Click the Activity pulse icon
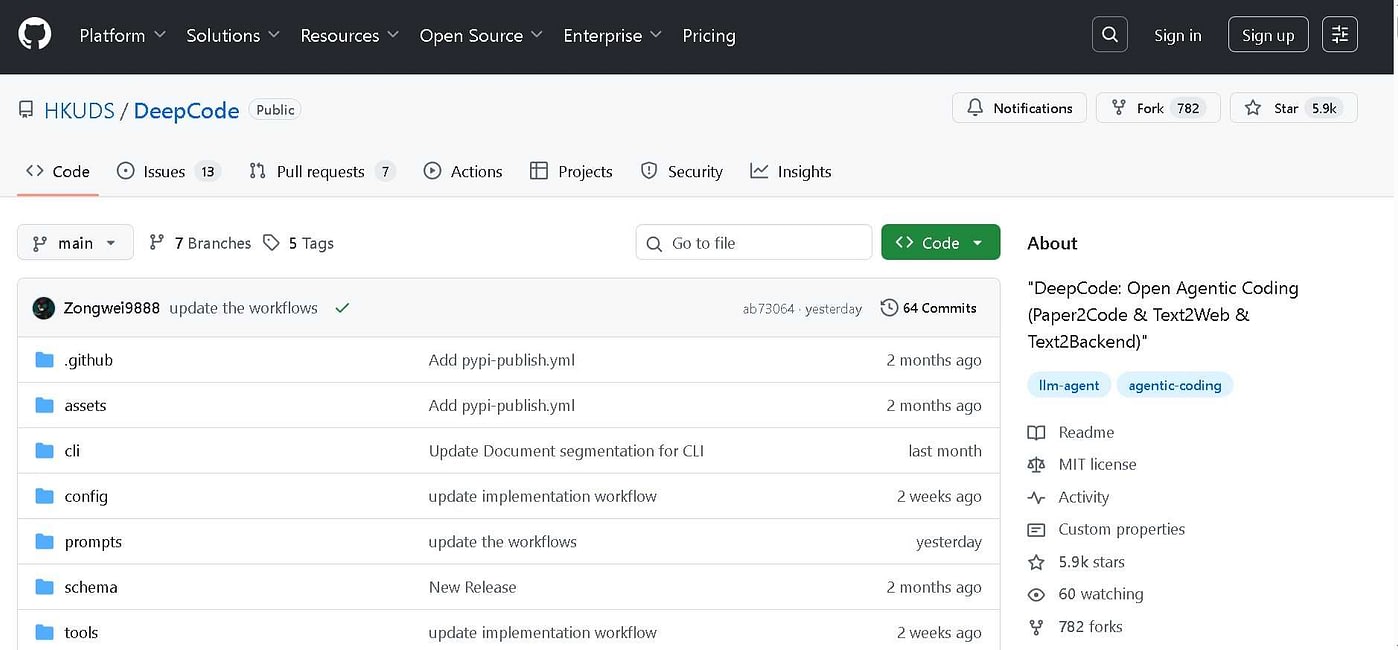The image size is (1398, 650). [x=1037, y=497]
